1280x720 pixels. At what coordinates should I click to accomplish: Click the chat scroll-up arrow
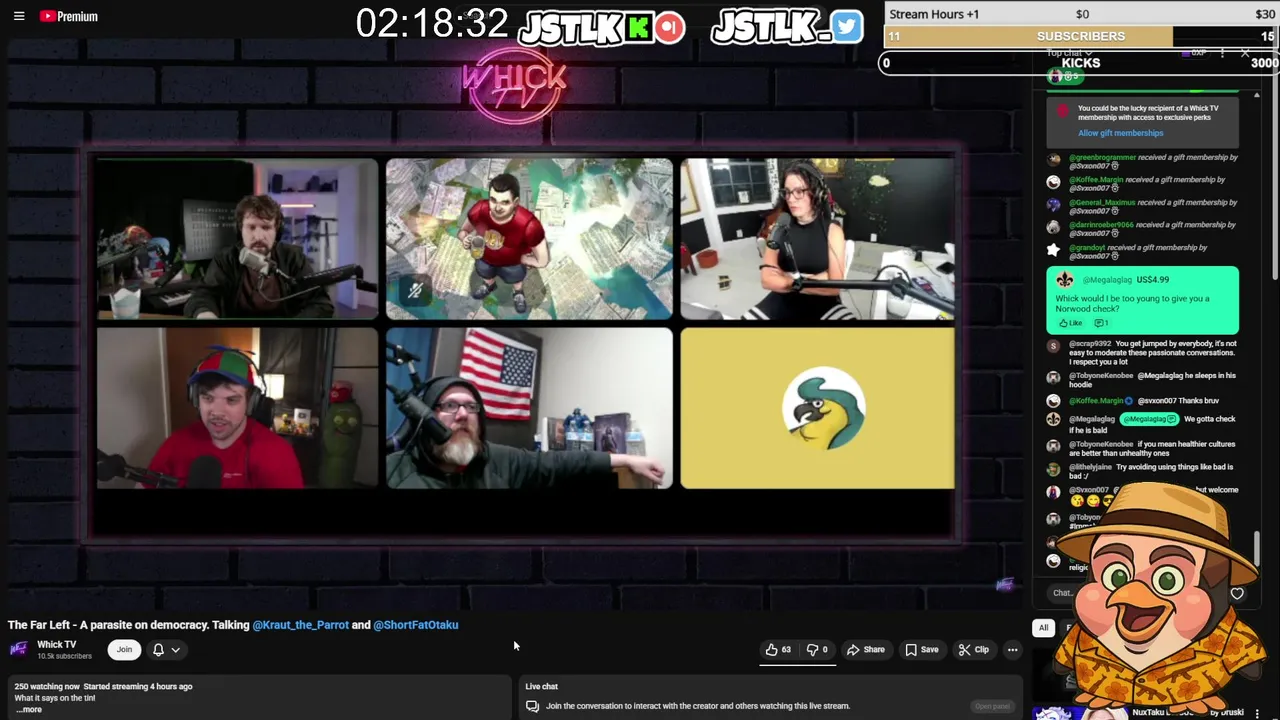pos(1257,94)
